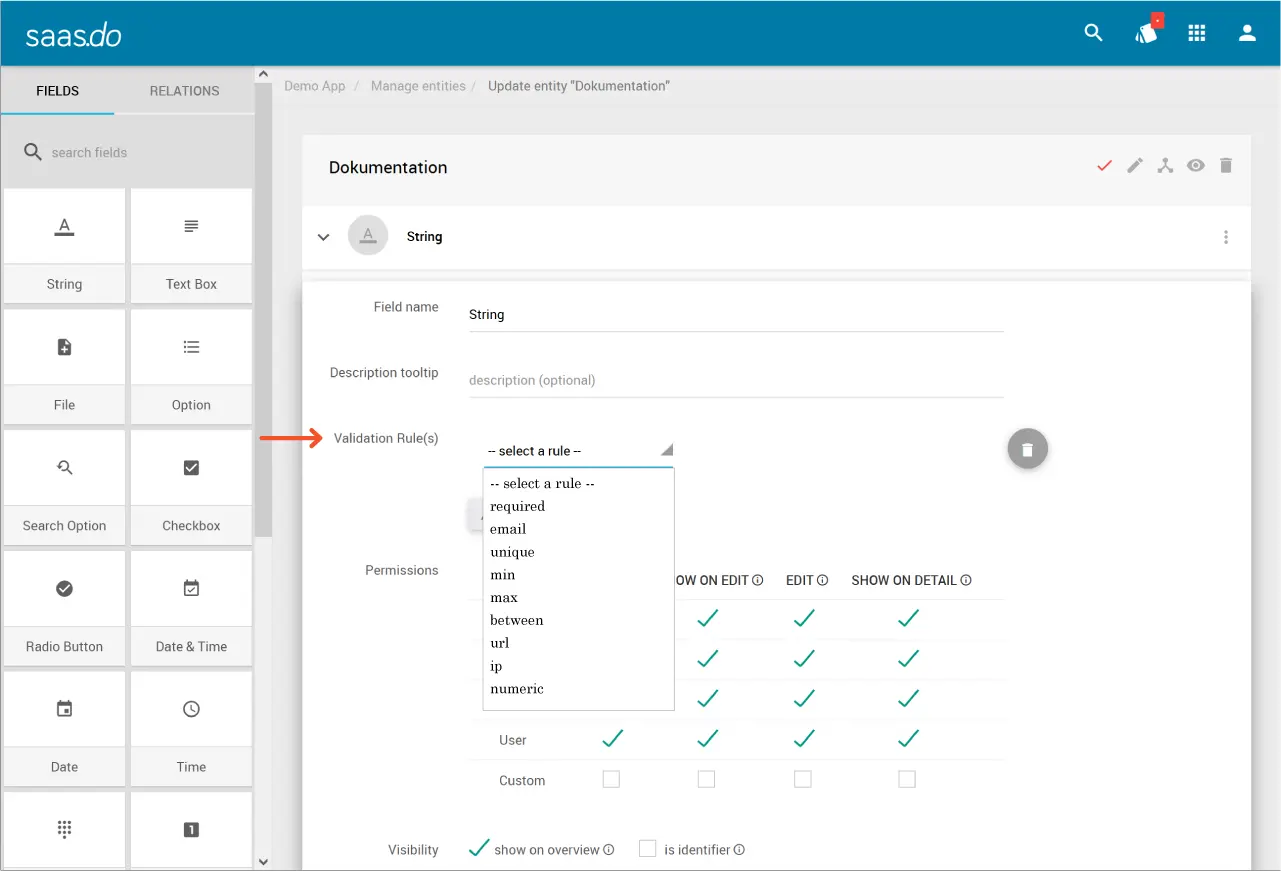Image resolution: width=1281 pixels, height=871 pixels.
Task: Open the apps grid icon
Action: click(x=1196, y=33)
